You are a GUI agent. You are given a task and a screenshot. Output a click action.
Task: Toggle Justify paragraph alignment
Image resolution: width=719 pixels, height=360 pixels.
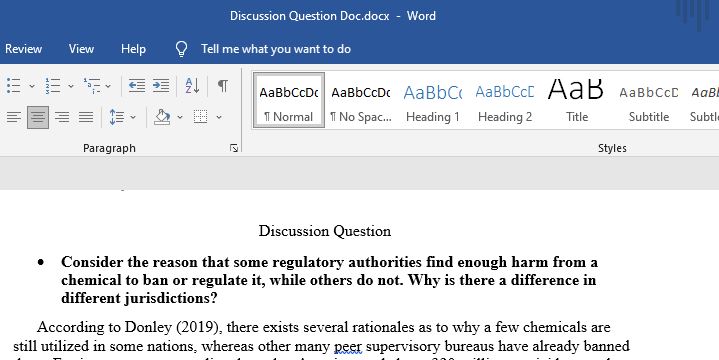(x=86, y=117)
